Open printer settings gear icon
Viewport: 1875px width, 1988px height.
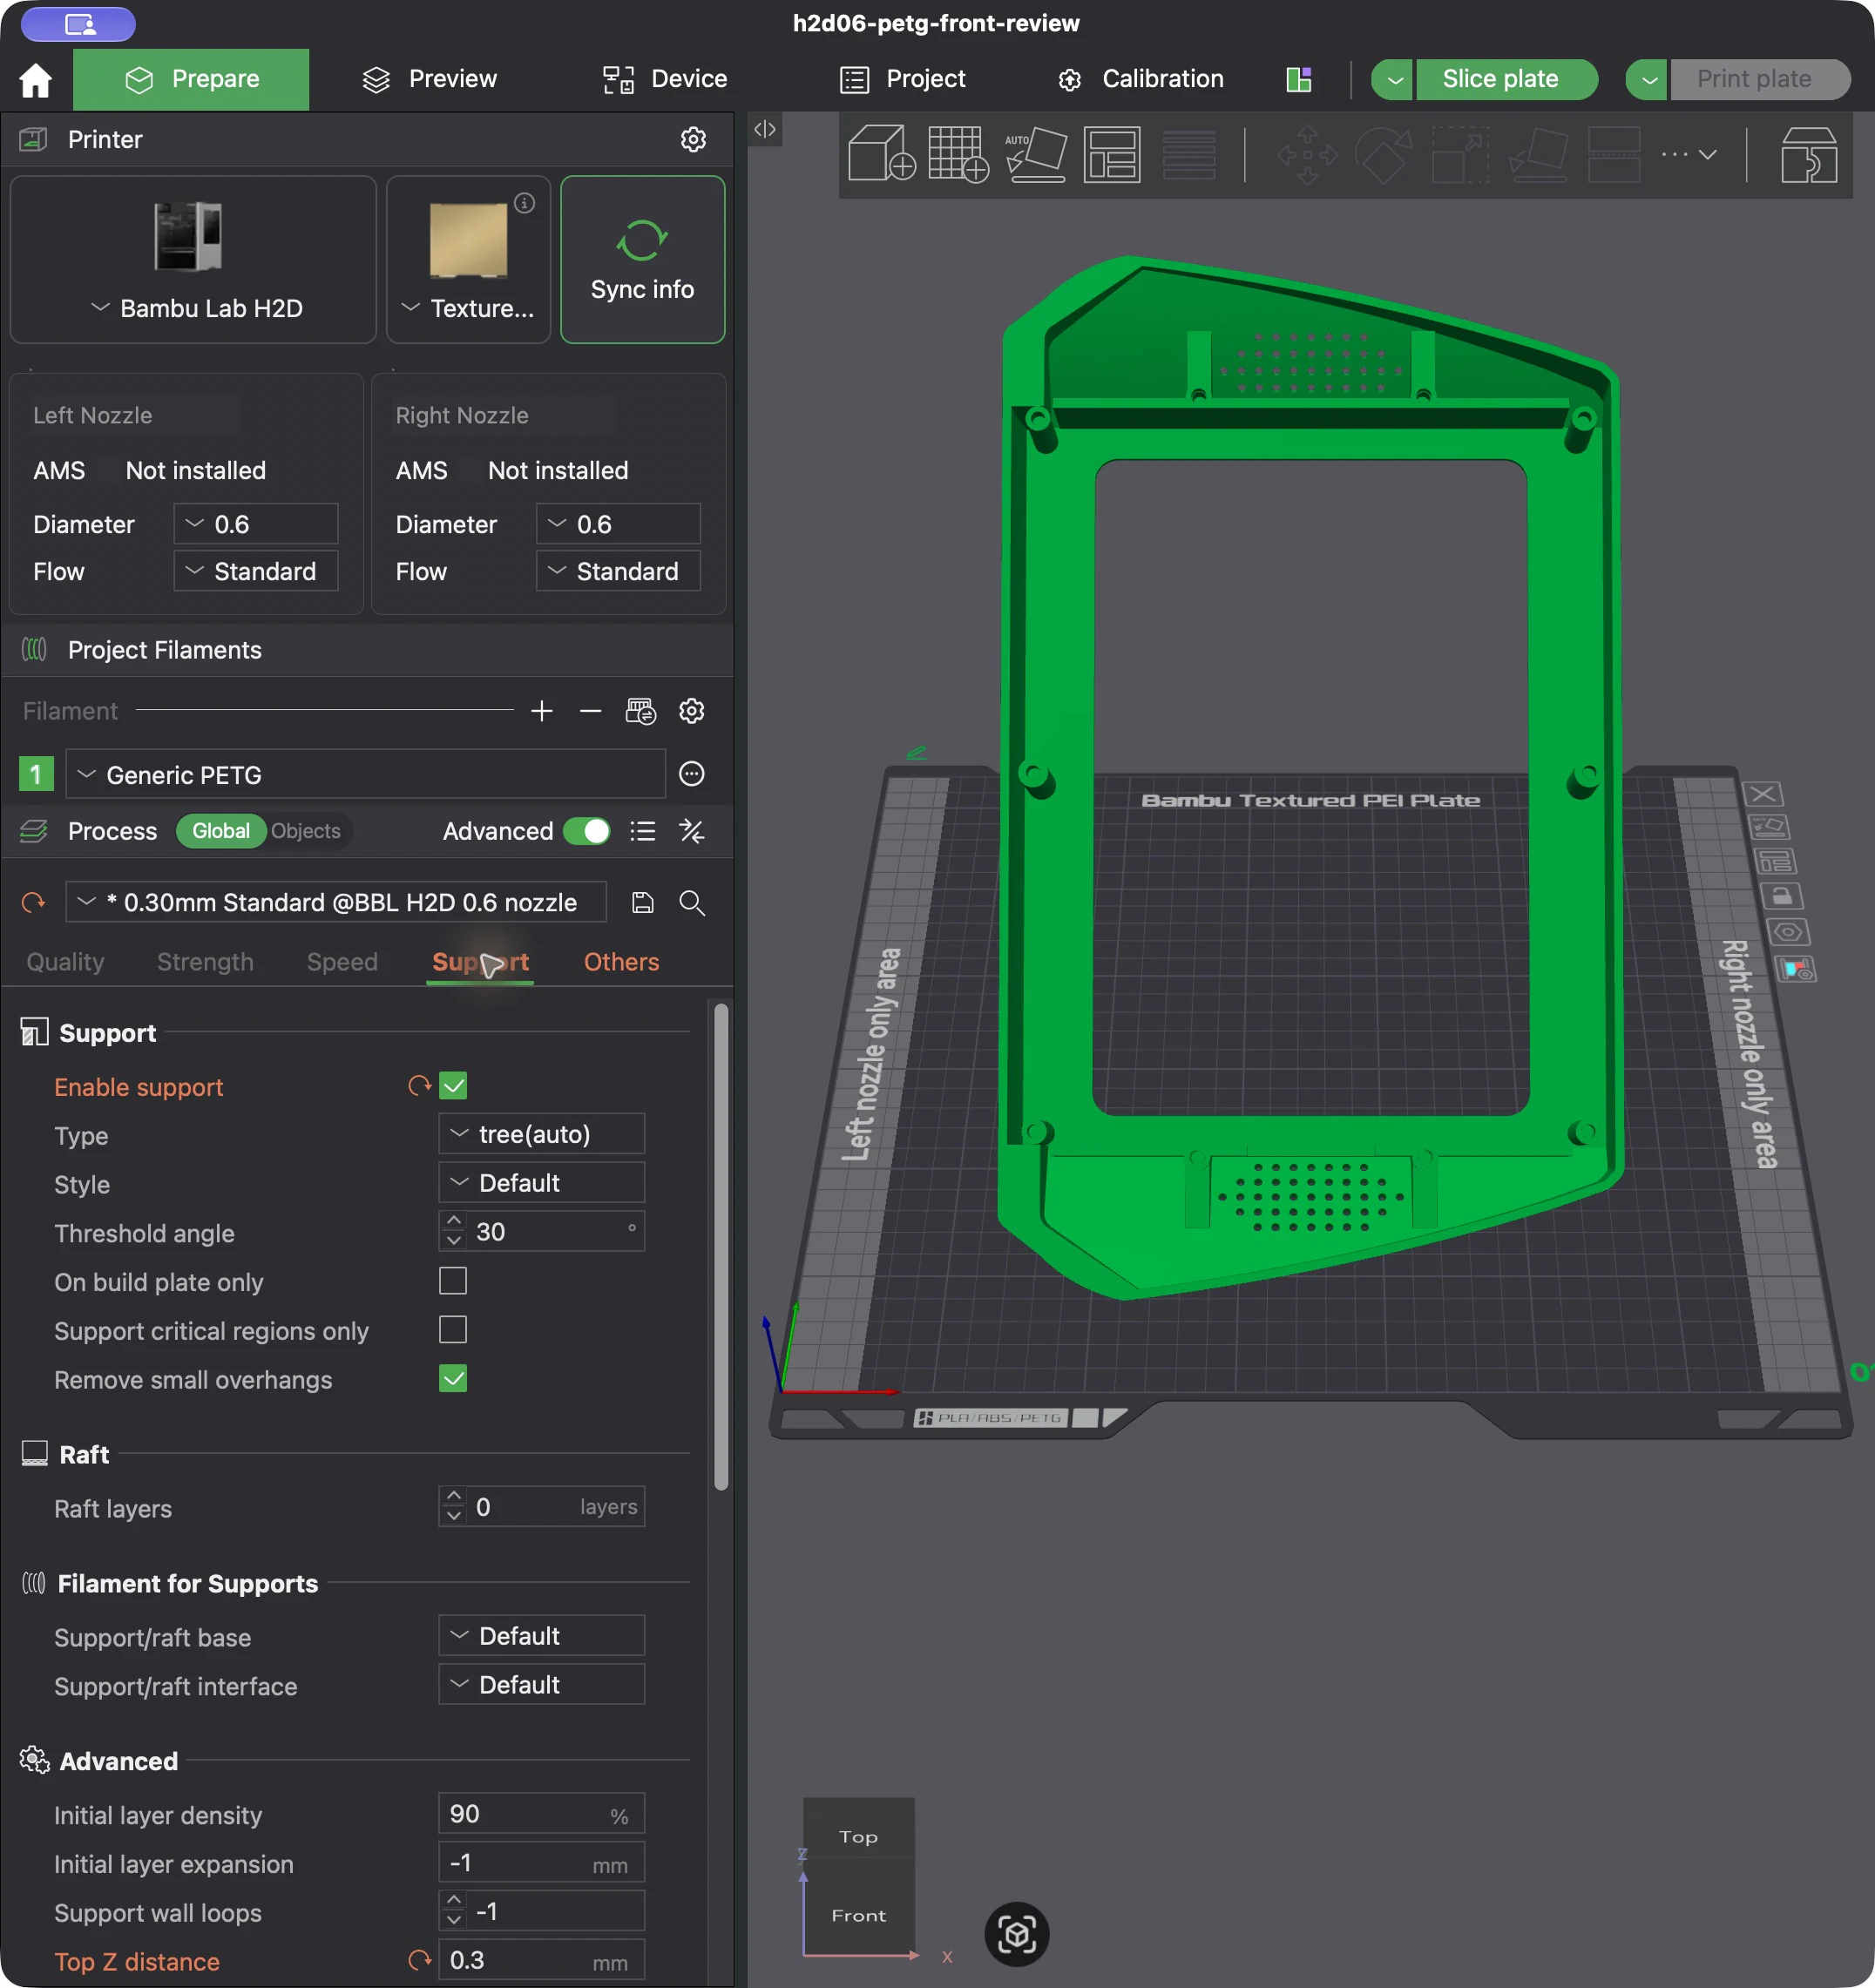(x=693, y=139)
